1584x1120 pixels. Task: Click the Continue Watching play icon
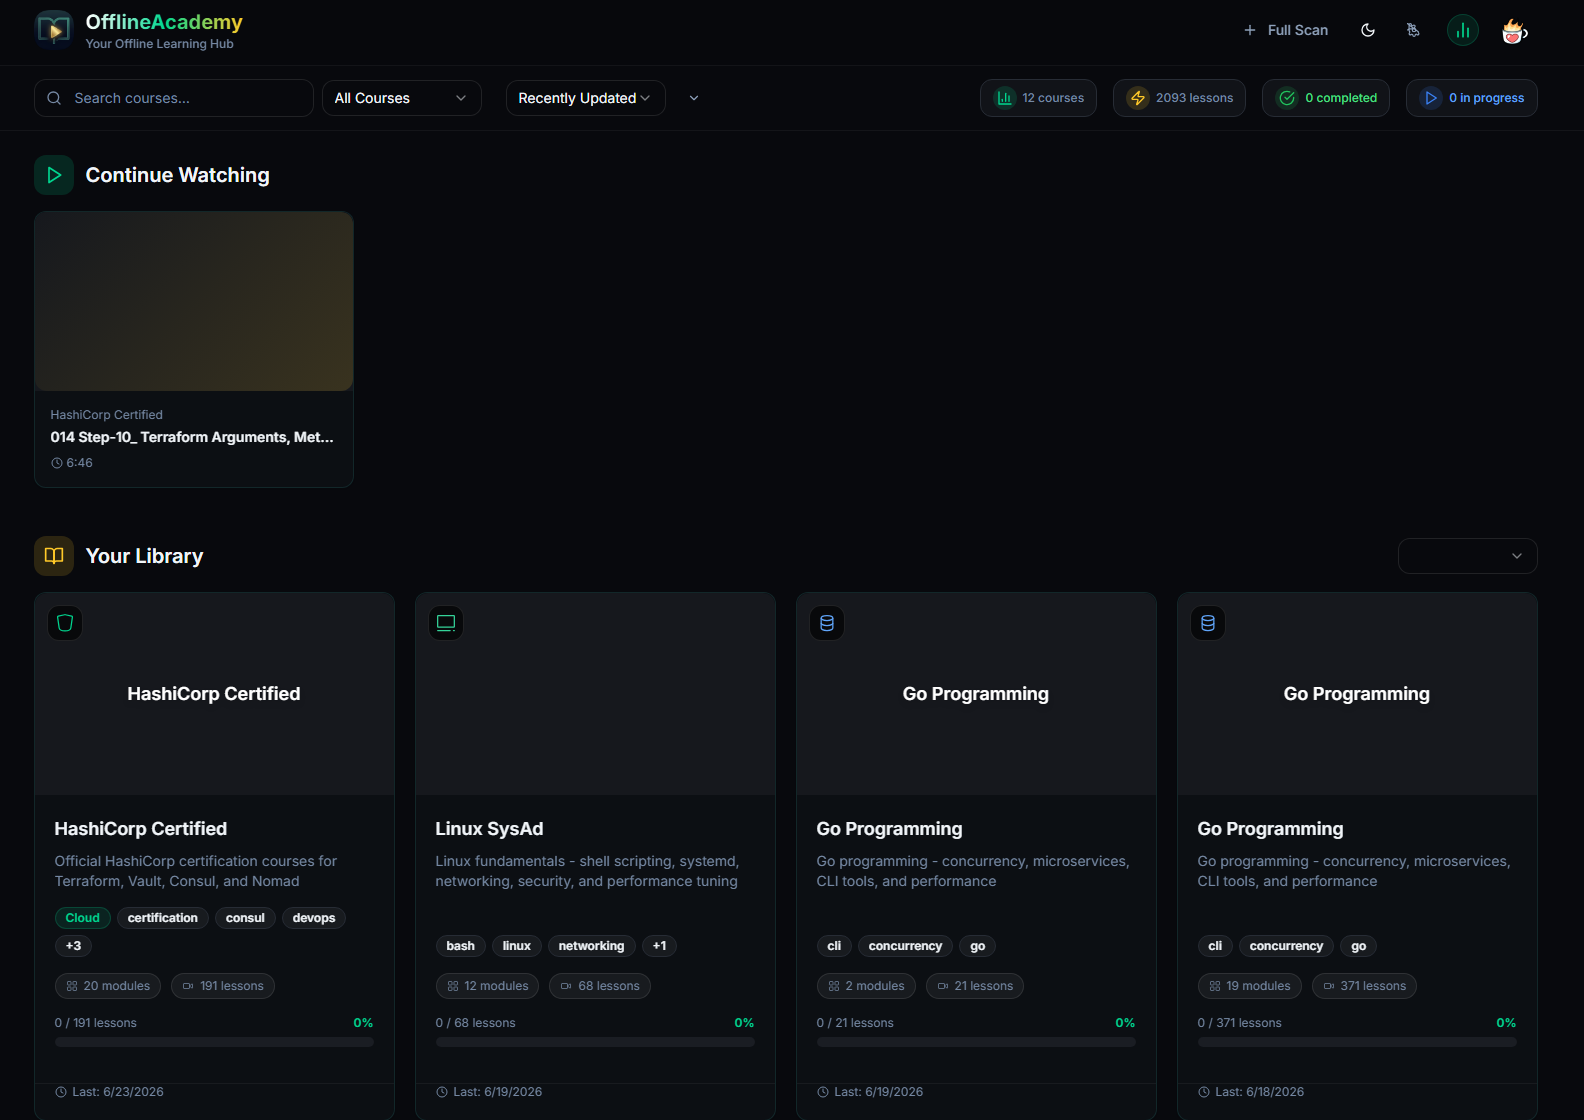pos(54,175)
